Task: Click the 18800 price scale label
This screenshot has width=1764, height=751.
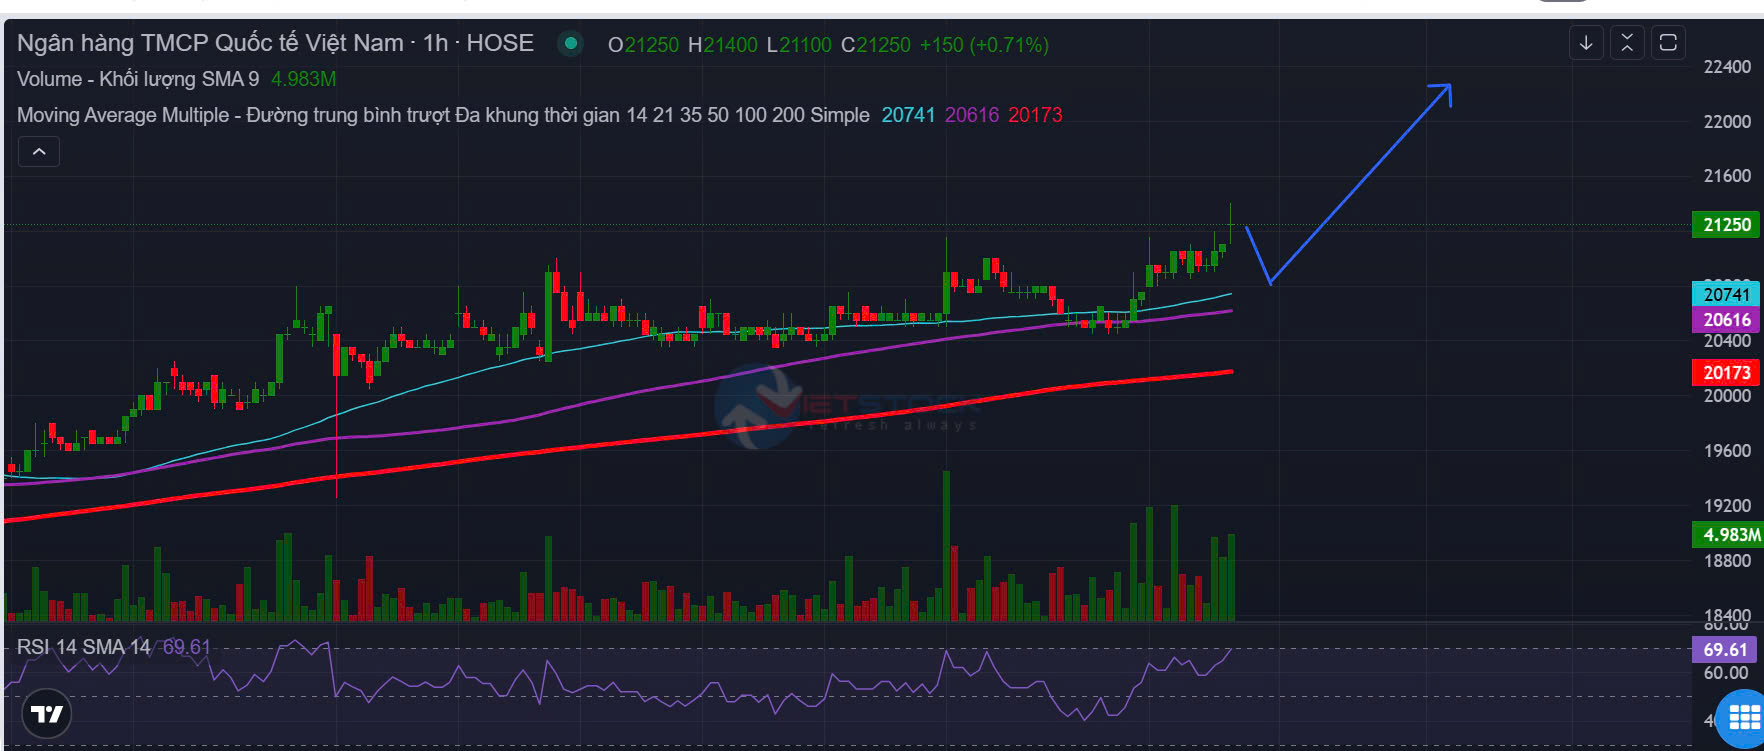Action: pyautogui.click(x=1728, y=561)
